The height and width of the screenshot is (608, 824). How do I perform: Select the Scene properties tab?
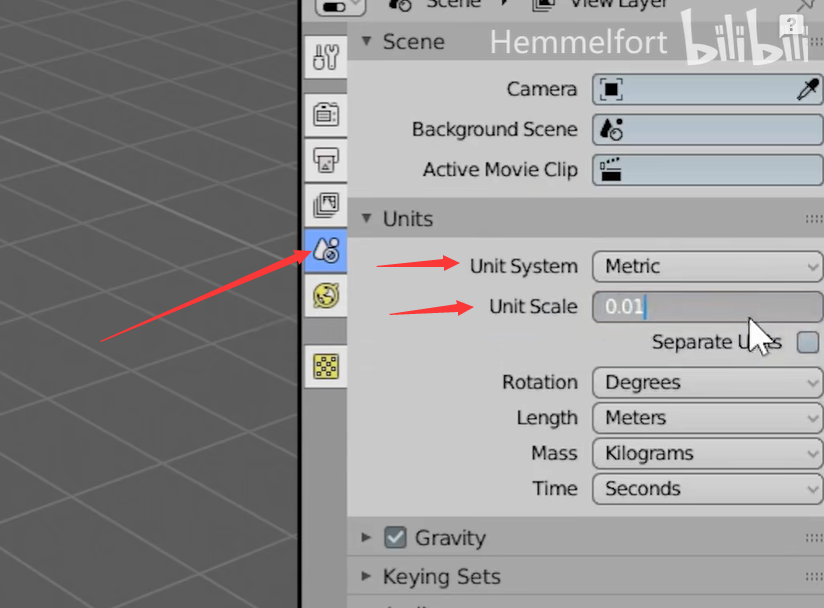[x=326, y=250]
